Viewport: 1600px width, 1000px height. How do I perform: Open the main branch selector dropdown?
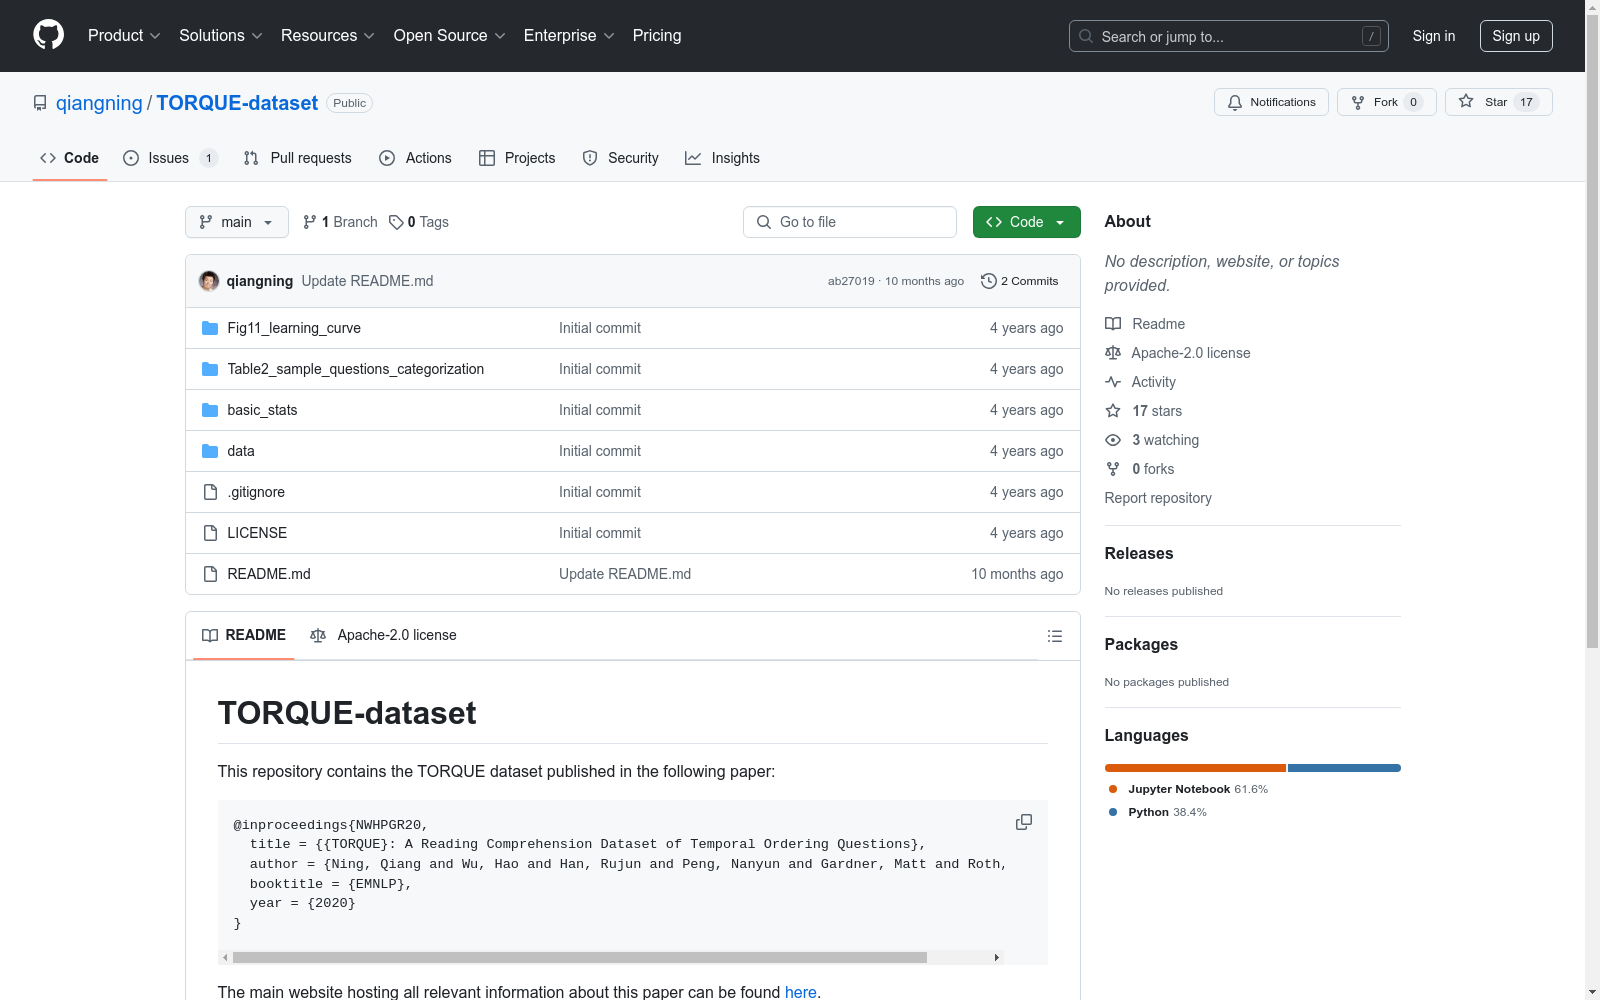point(237,222)
